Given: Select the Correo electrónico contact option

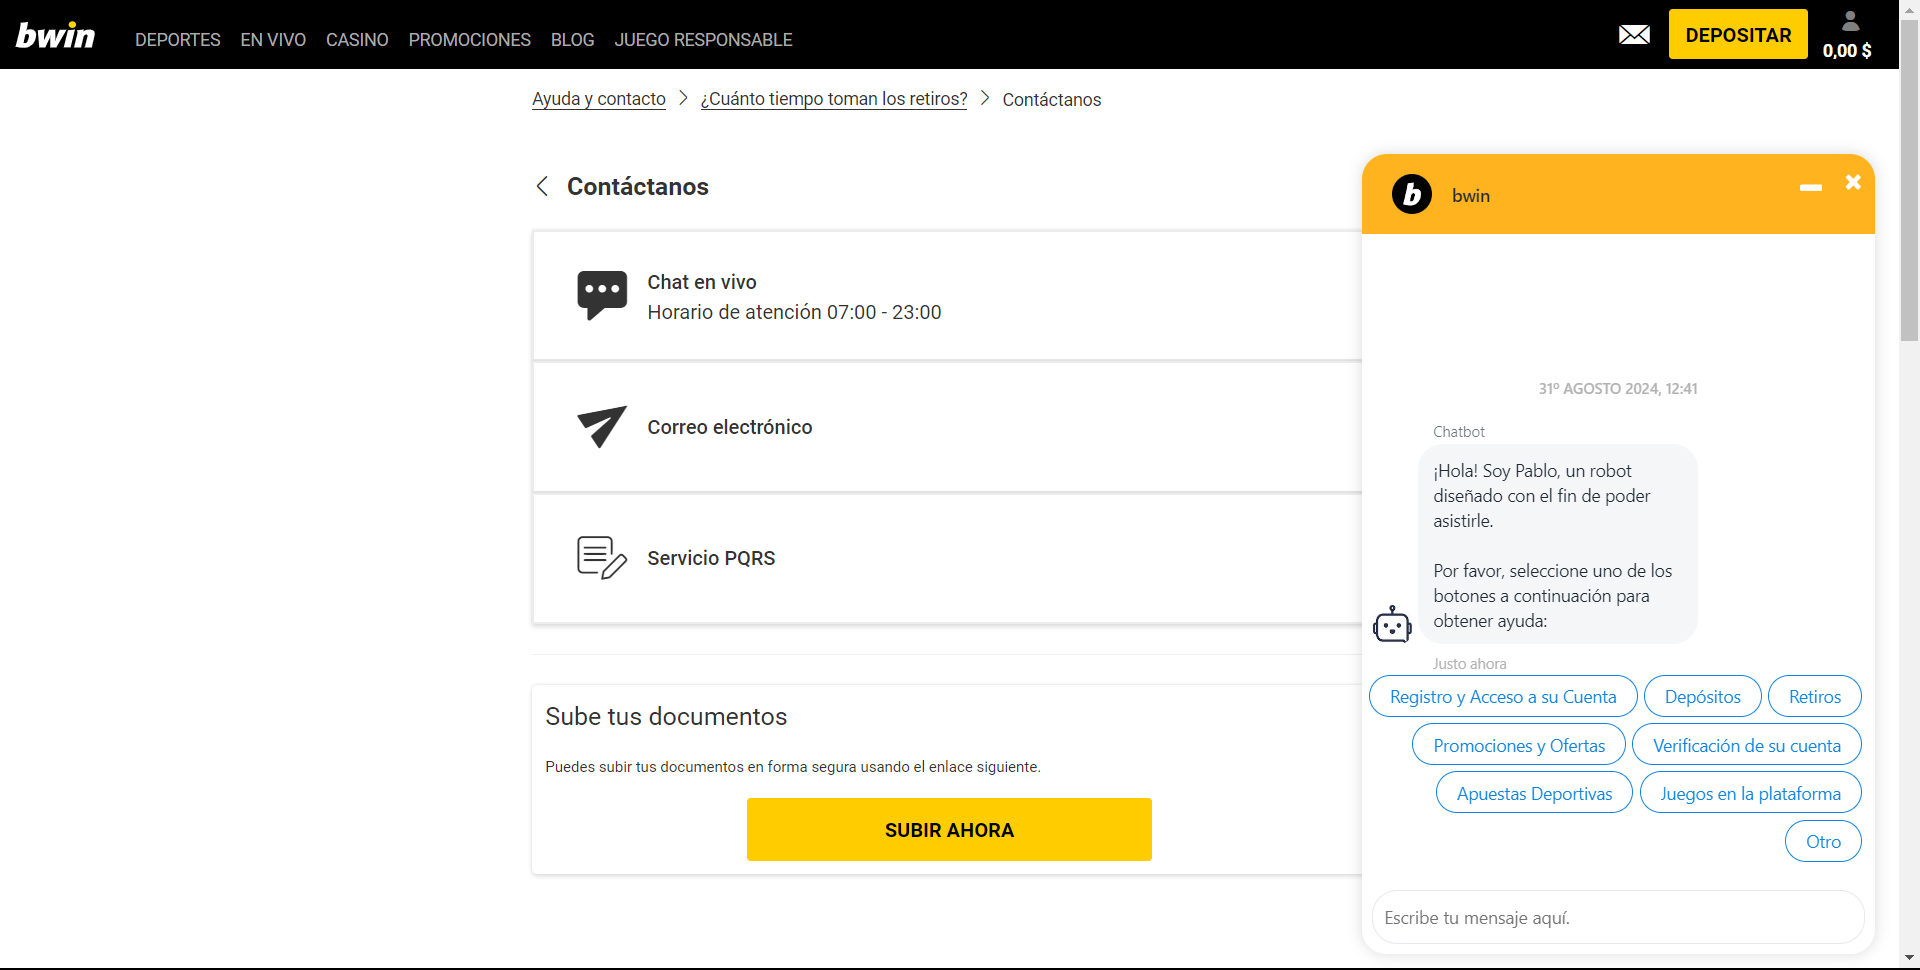Looking at the screenshot, I should 947,427.
